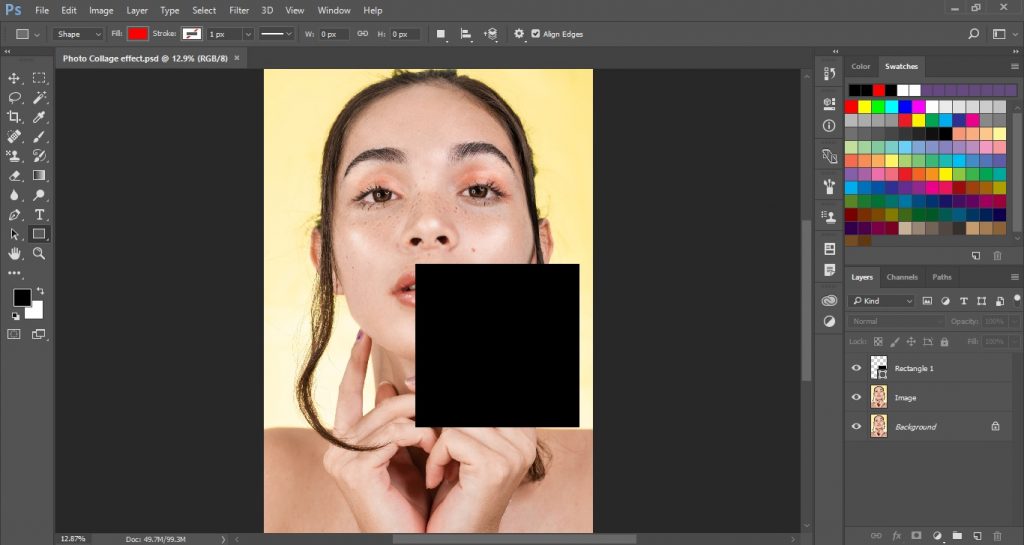1024x545 pixels.
Task: Select the Magic Wand tool
Action: pos(39,98)
